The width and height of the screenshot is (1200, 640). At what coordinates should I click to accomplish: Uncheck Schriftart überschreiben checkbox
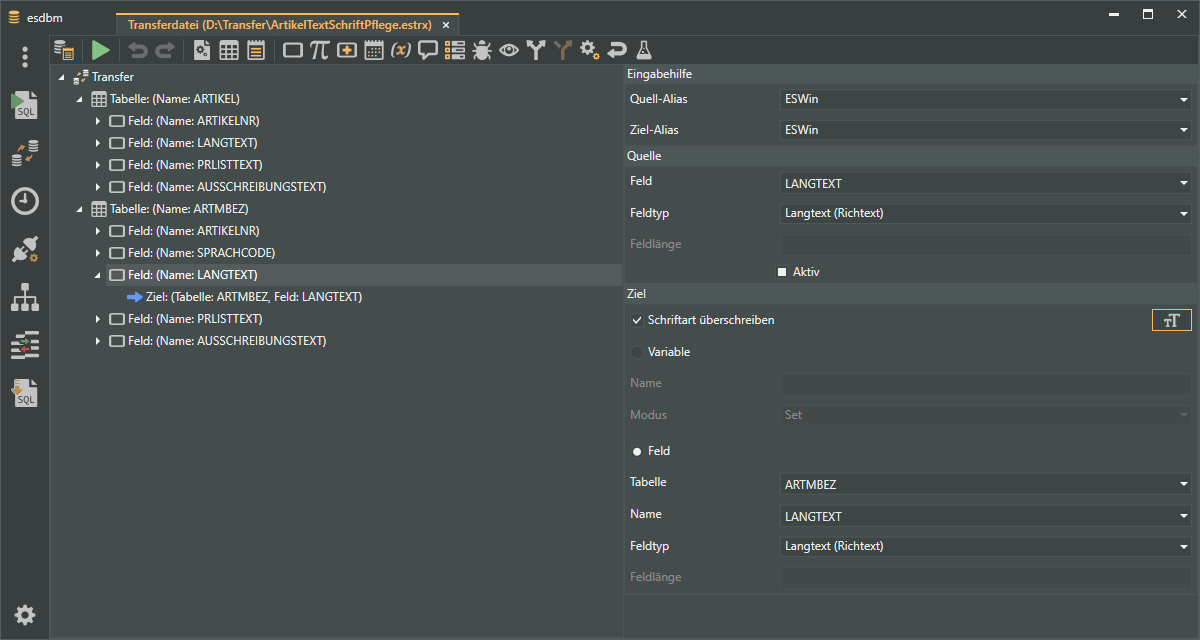click(637, 320)
